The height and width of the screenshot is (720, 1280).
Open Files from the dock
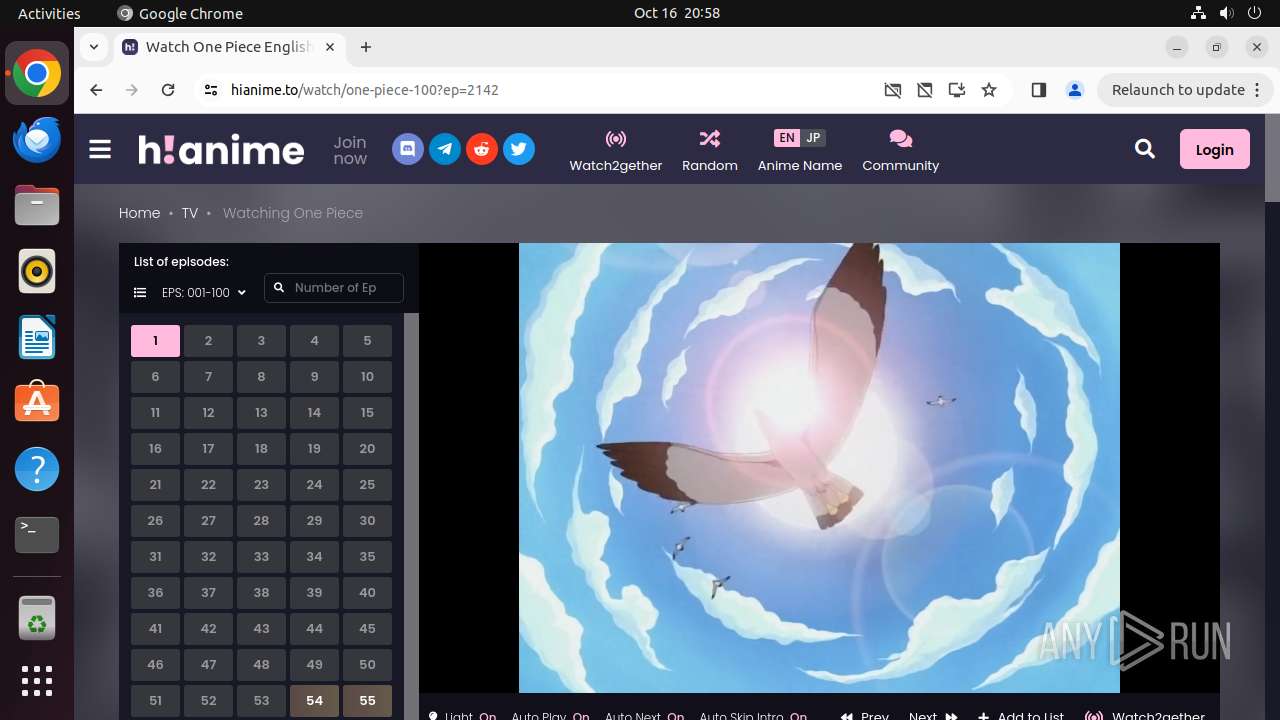pyautogui.click(x=37, y=205)
